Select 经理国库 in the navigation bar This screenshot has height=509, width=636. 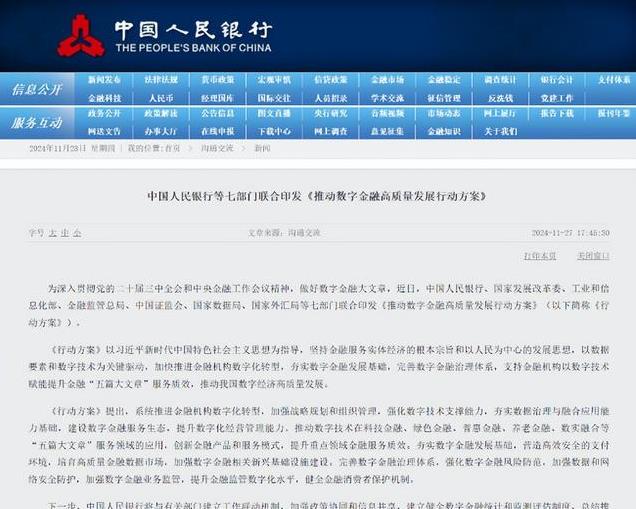pos(218,98)
